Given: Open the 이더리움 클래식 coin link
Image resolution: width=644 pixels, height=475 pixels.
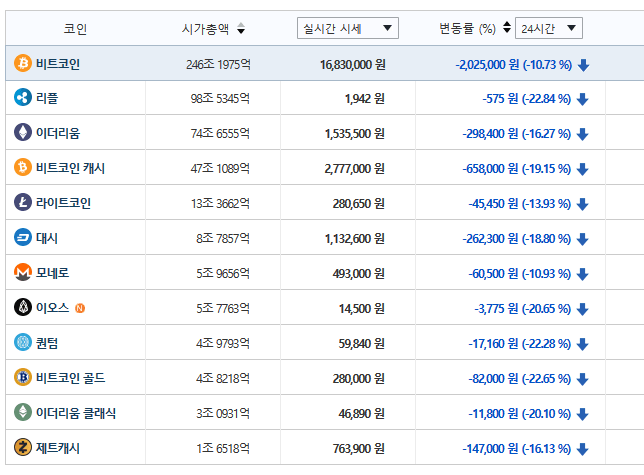Looking at the screenshot, I should coord(76,413).
